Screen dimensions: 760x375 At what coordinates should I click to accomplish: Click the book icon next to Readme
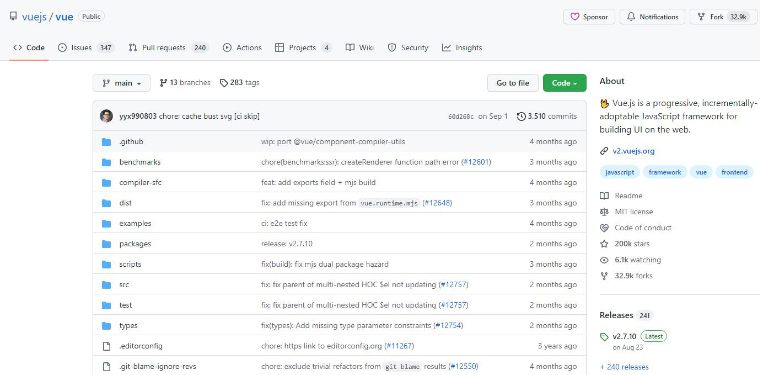point(604,196)
